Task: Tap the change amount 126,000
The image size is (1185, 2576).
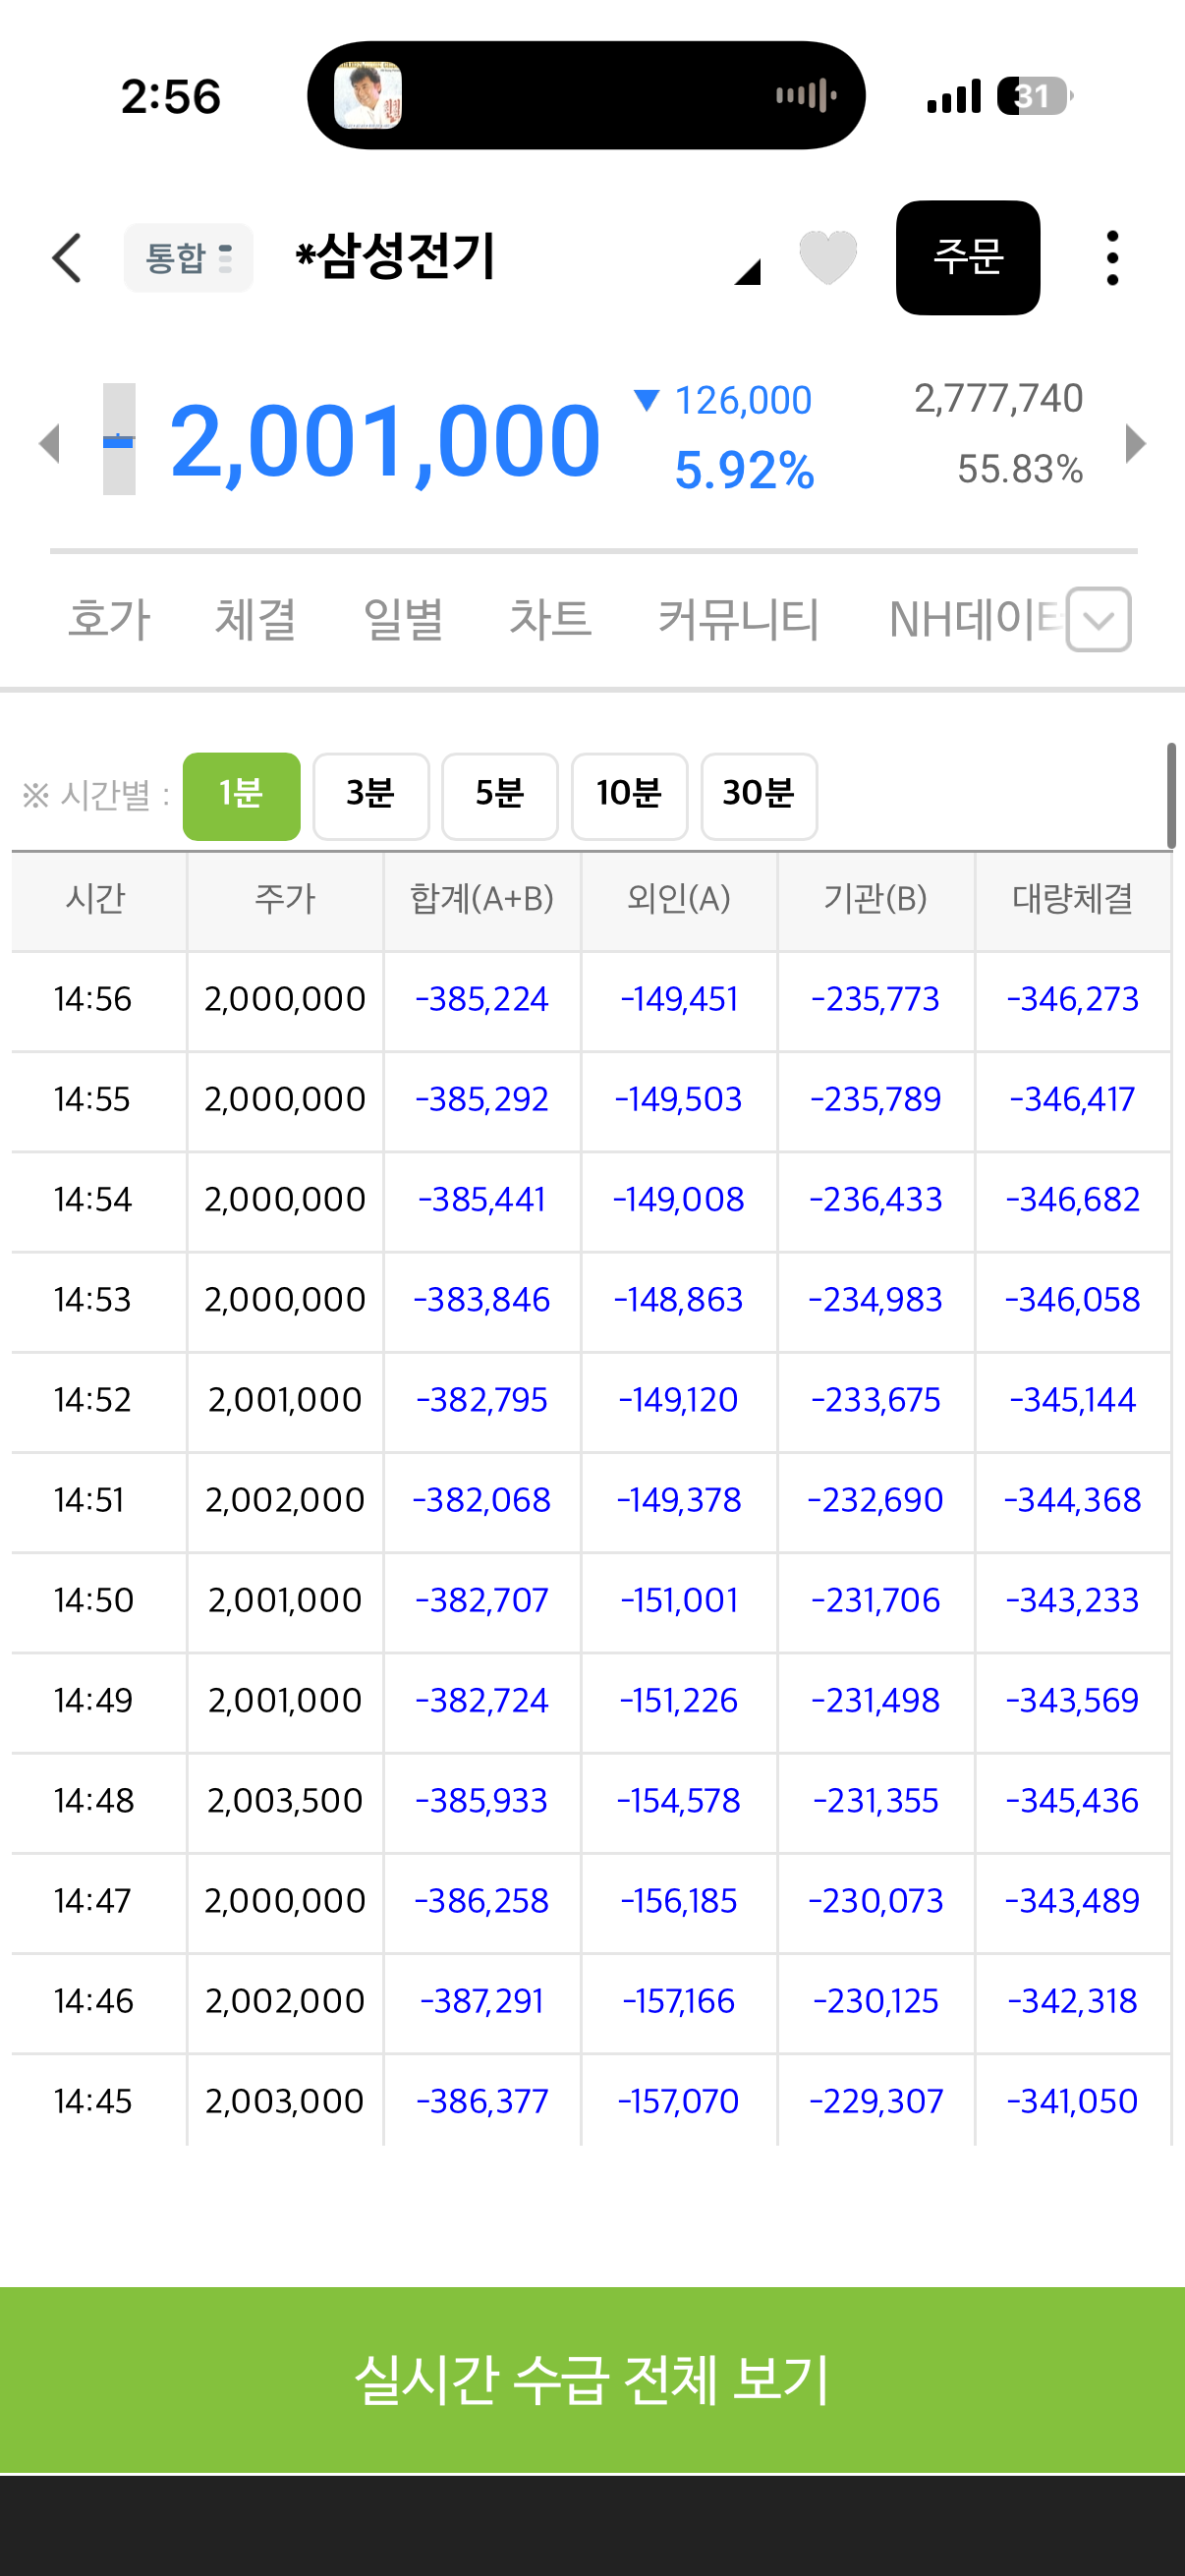Action: (743, 401)
